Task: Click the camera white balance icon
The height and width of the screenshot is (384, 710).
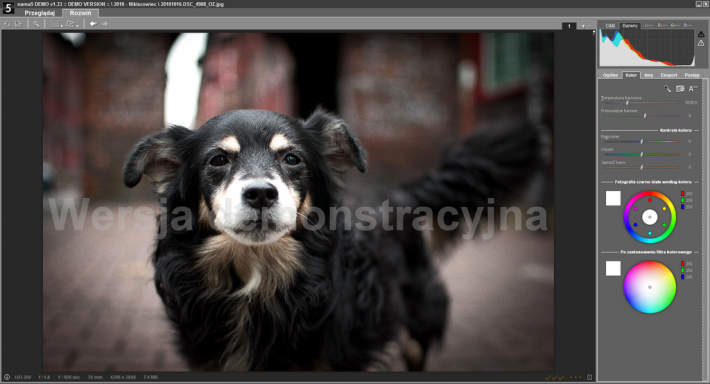Action: point(680,89)
